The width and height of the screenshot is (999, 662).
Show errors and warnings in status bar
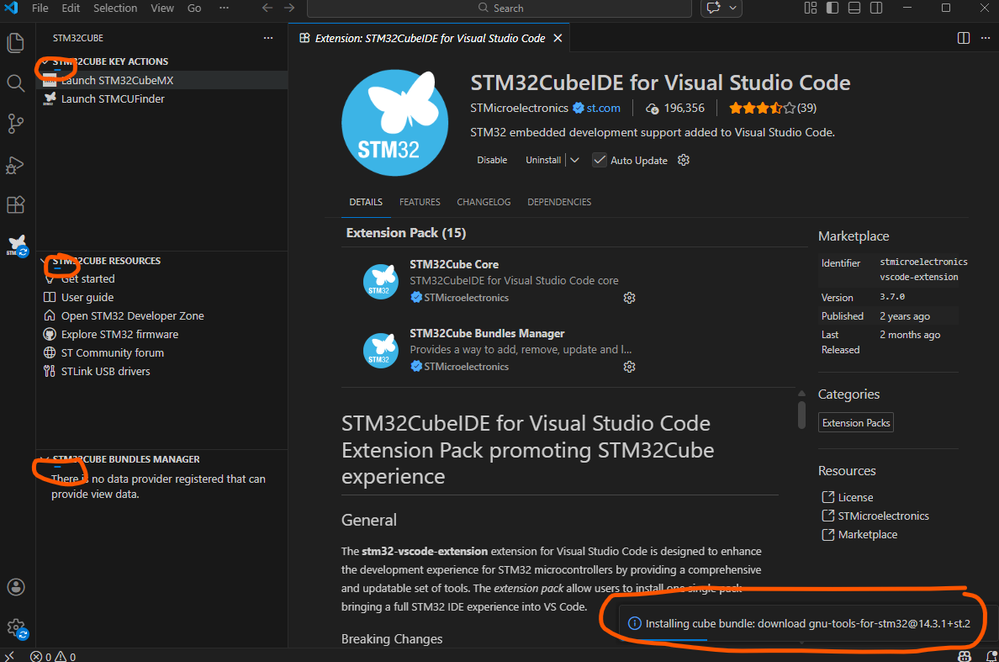53,656
